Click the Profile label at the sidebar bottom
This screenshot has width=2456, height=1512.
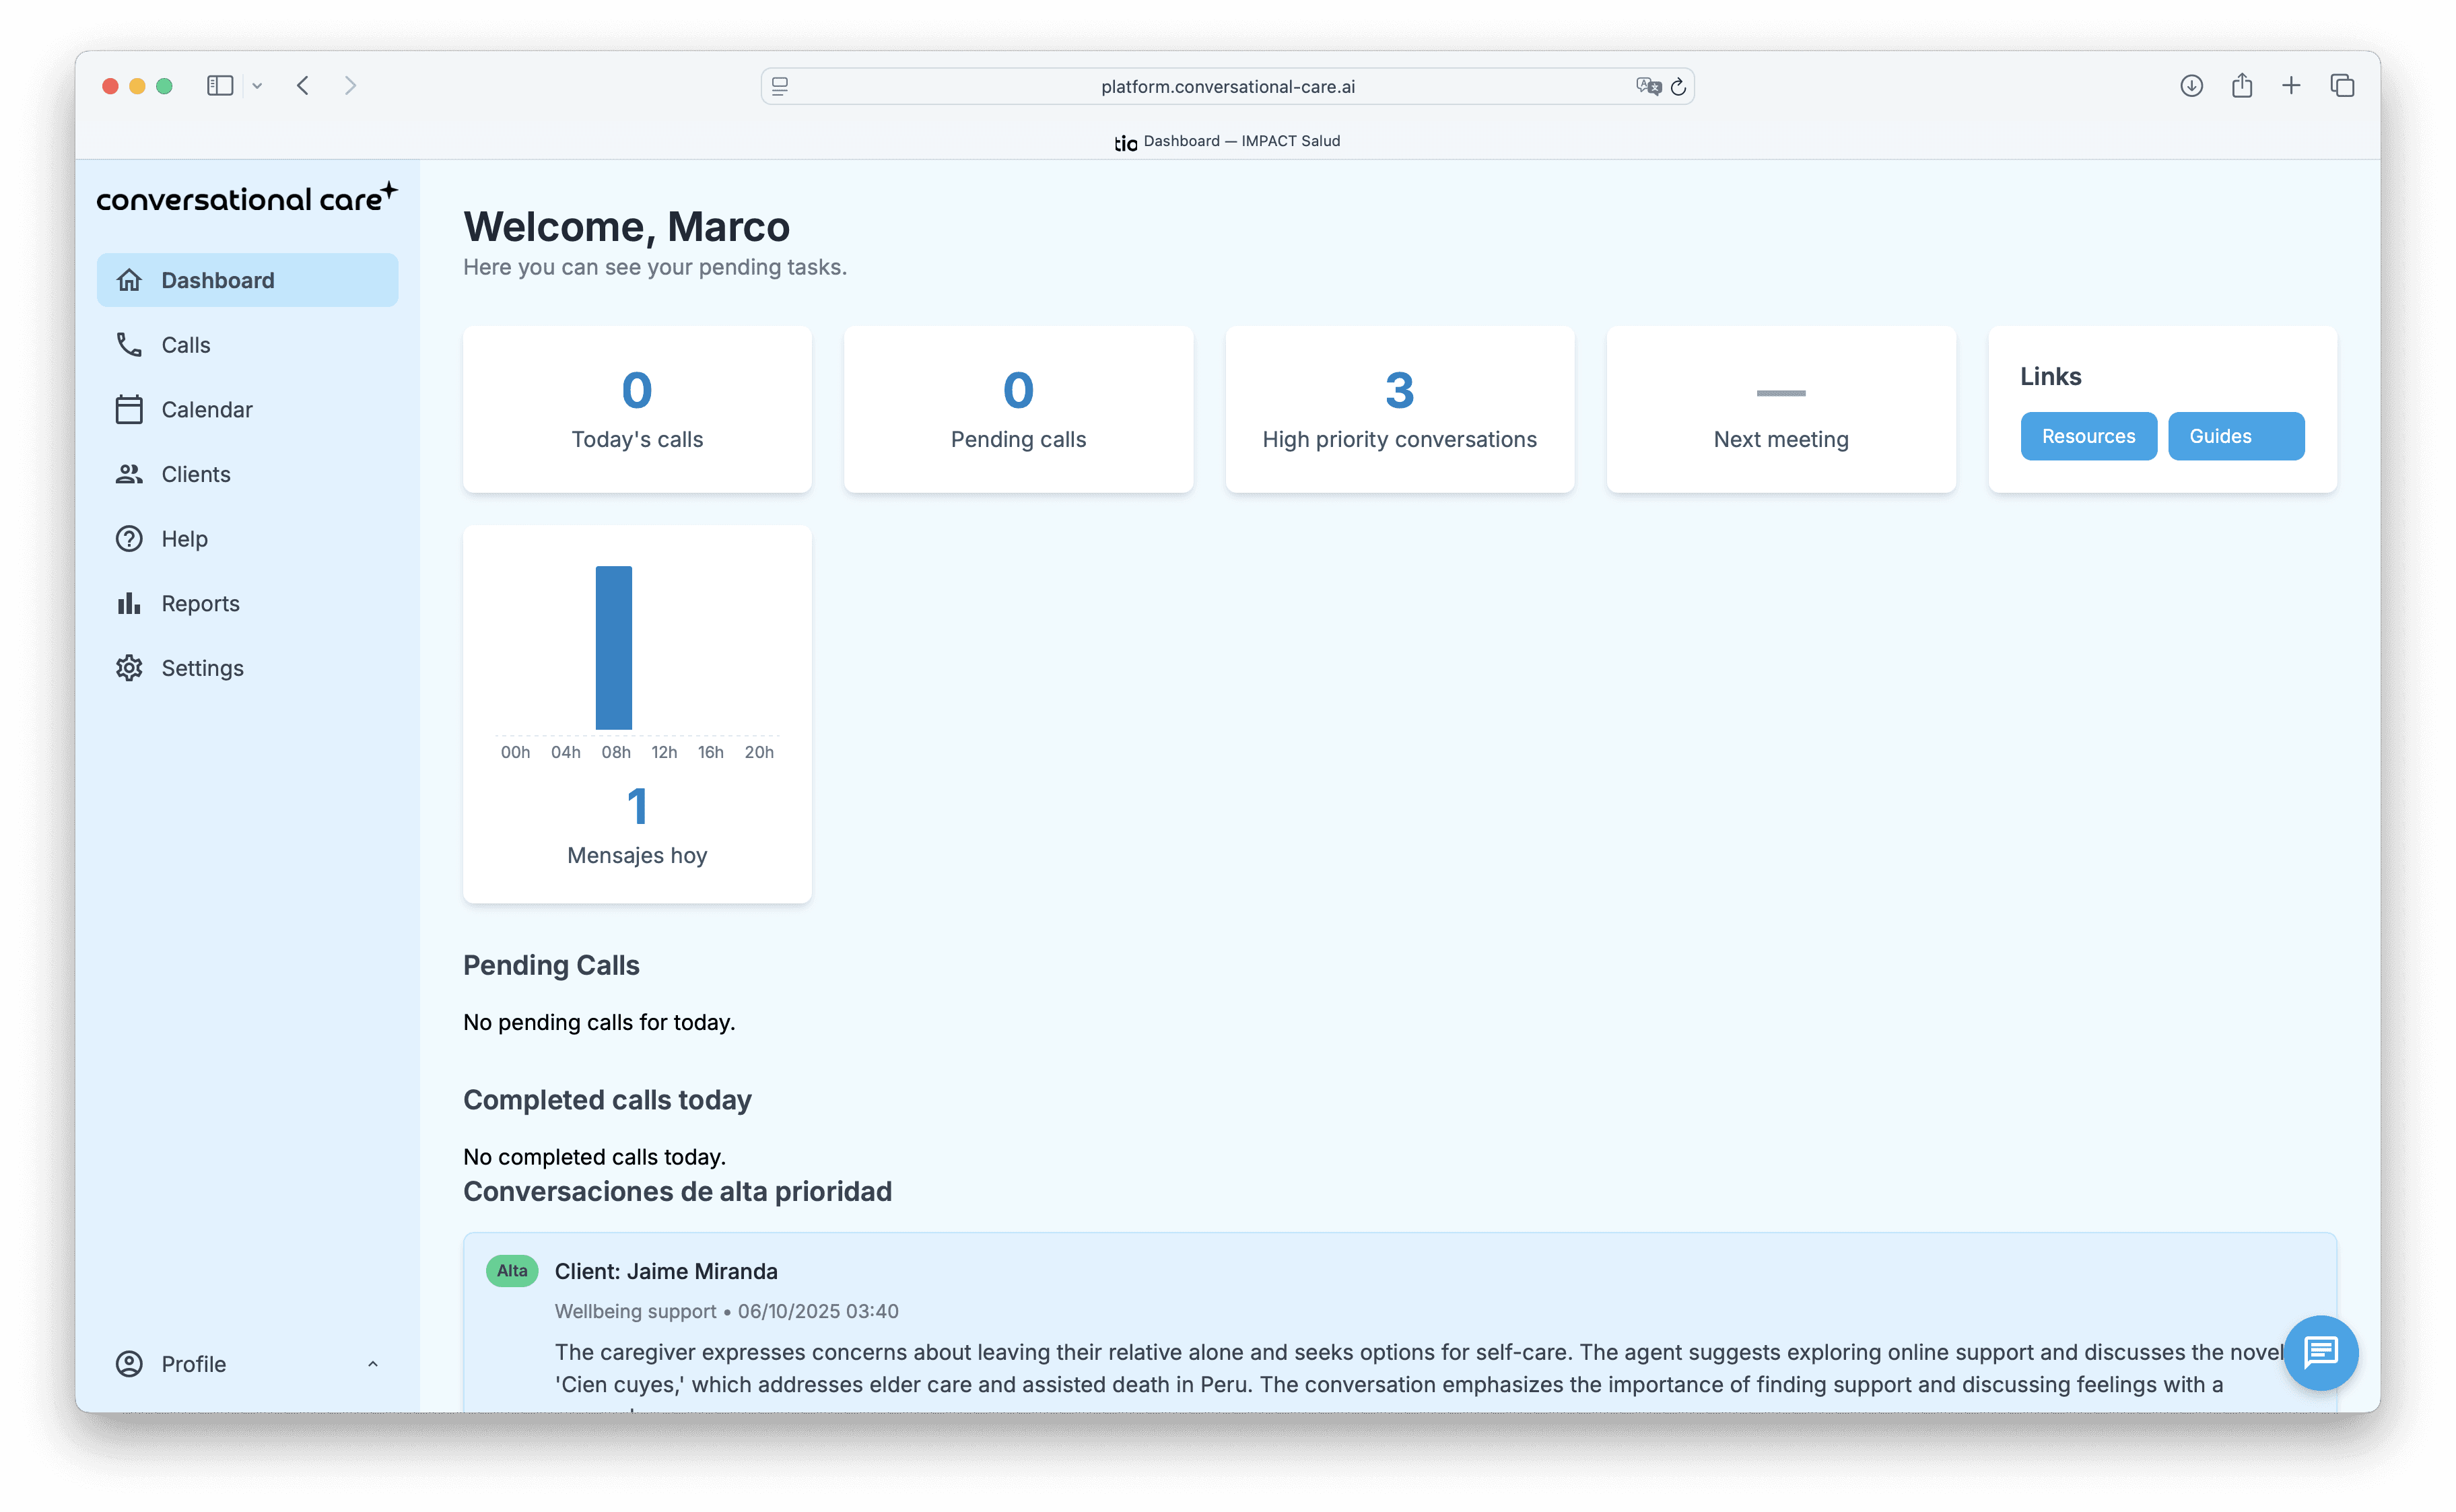click(194, 1364)
